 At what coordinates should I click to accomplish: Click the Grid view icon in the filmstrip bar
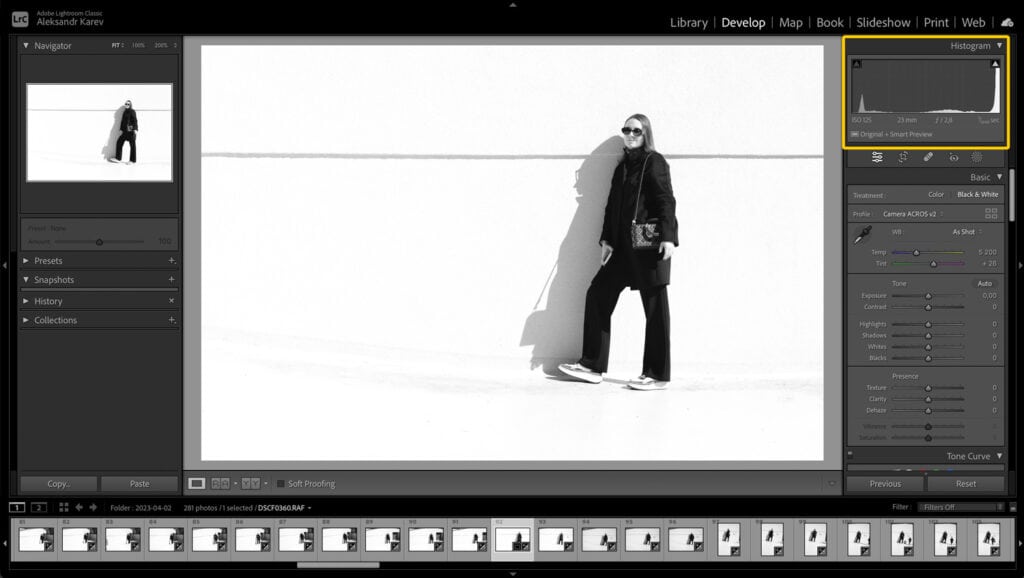pos(64,507)
